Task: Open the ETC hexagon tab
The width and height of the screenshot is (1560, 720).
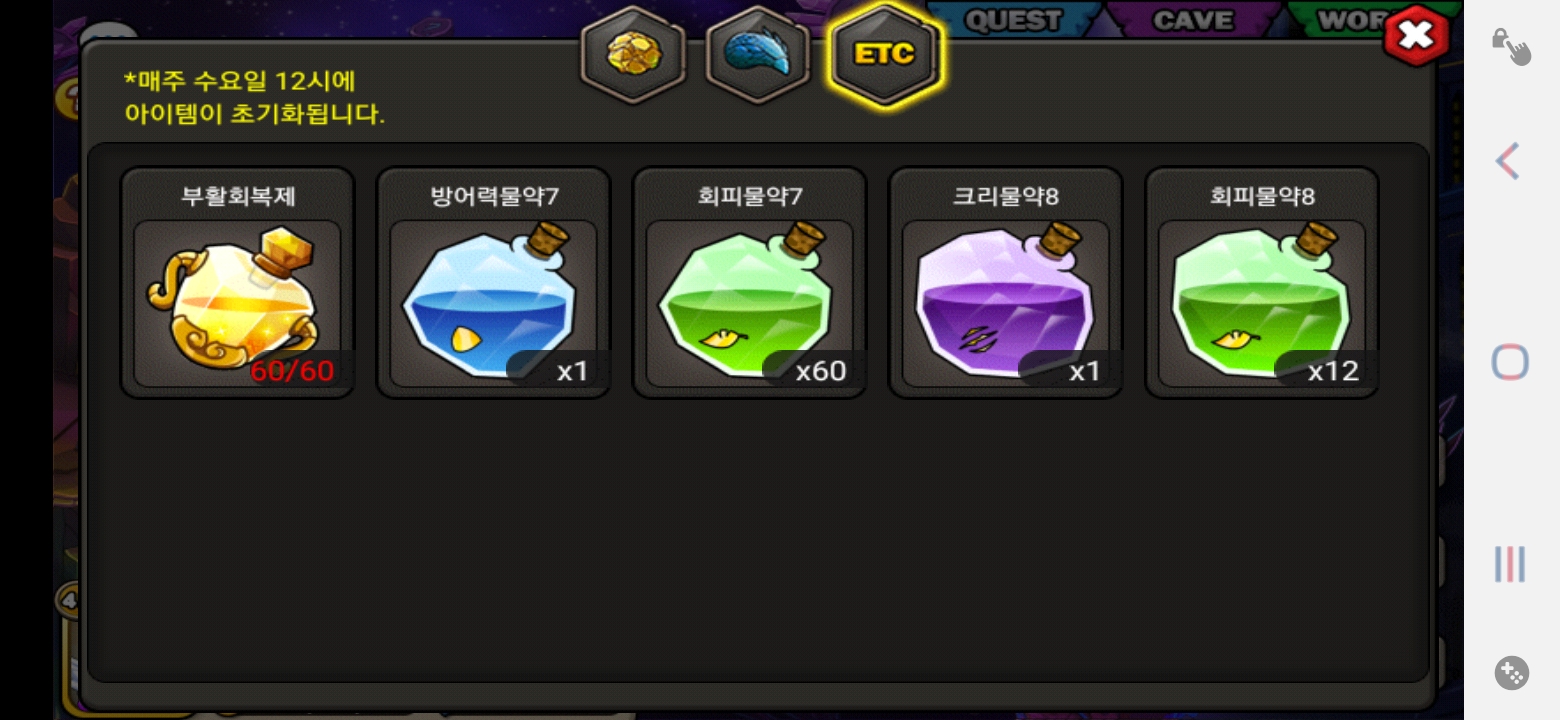Action: click(x=884, y=53)
